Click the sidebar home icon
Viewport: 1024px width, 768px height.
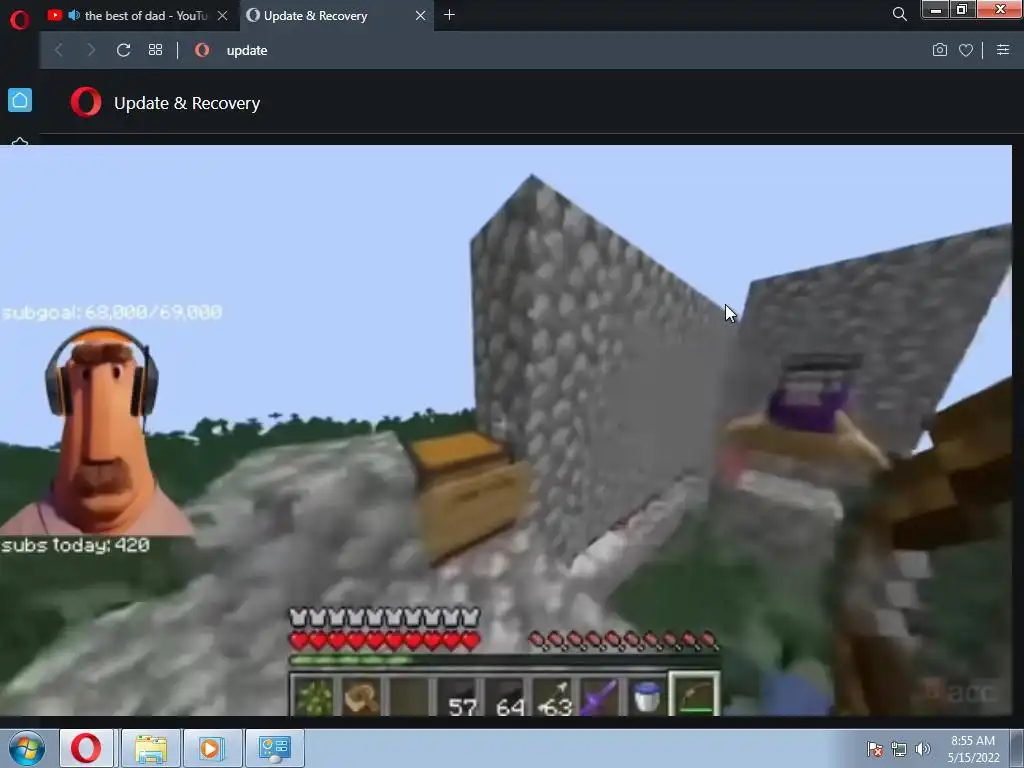pos(20,101)
